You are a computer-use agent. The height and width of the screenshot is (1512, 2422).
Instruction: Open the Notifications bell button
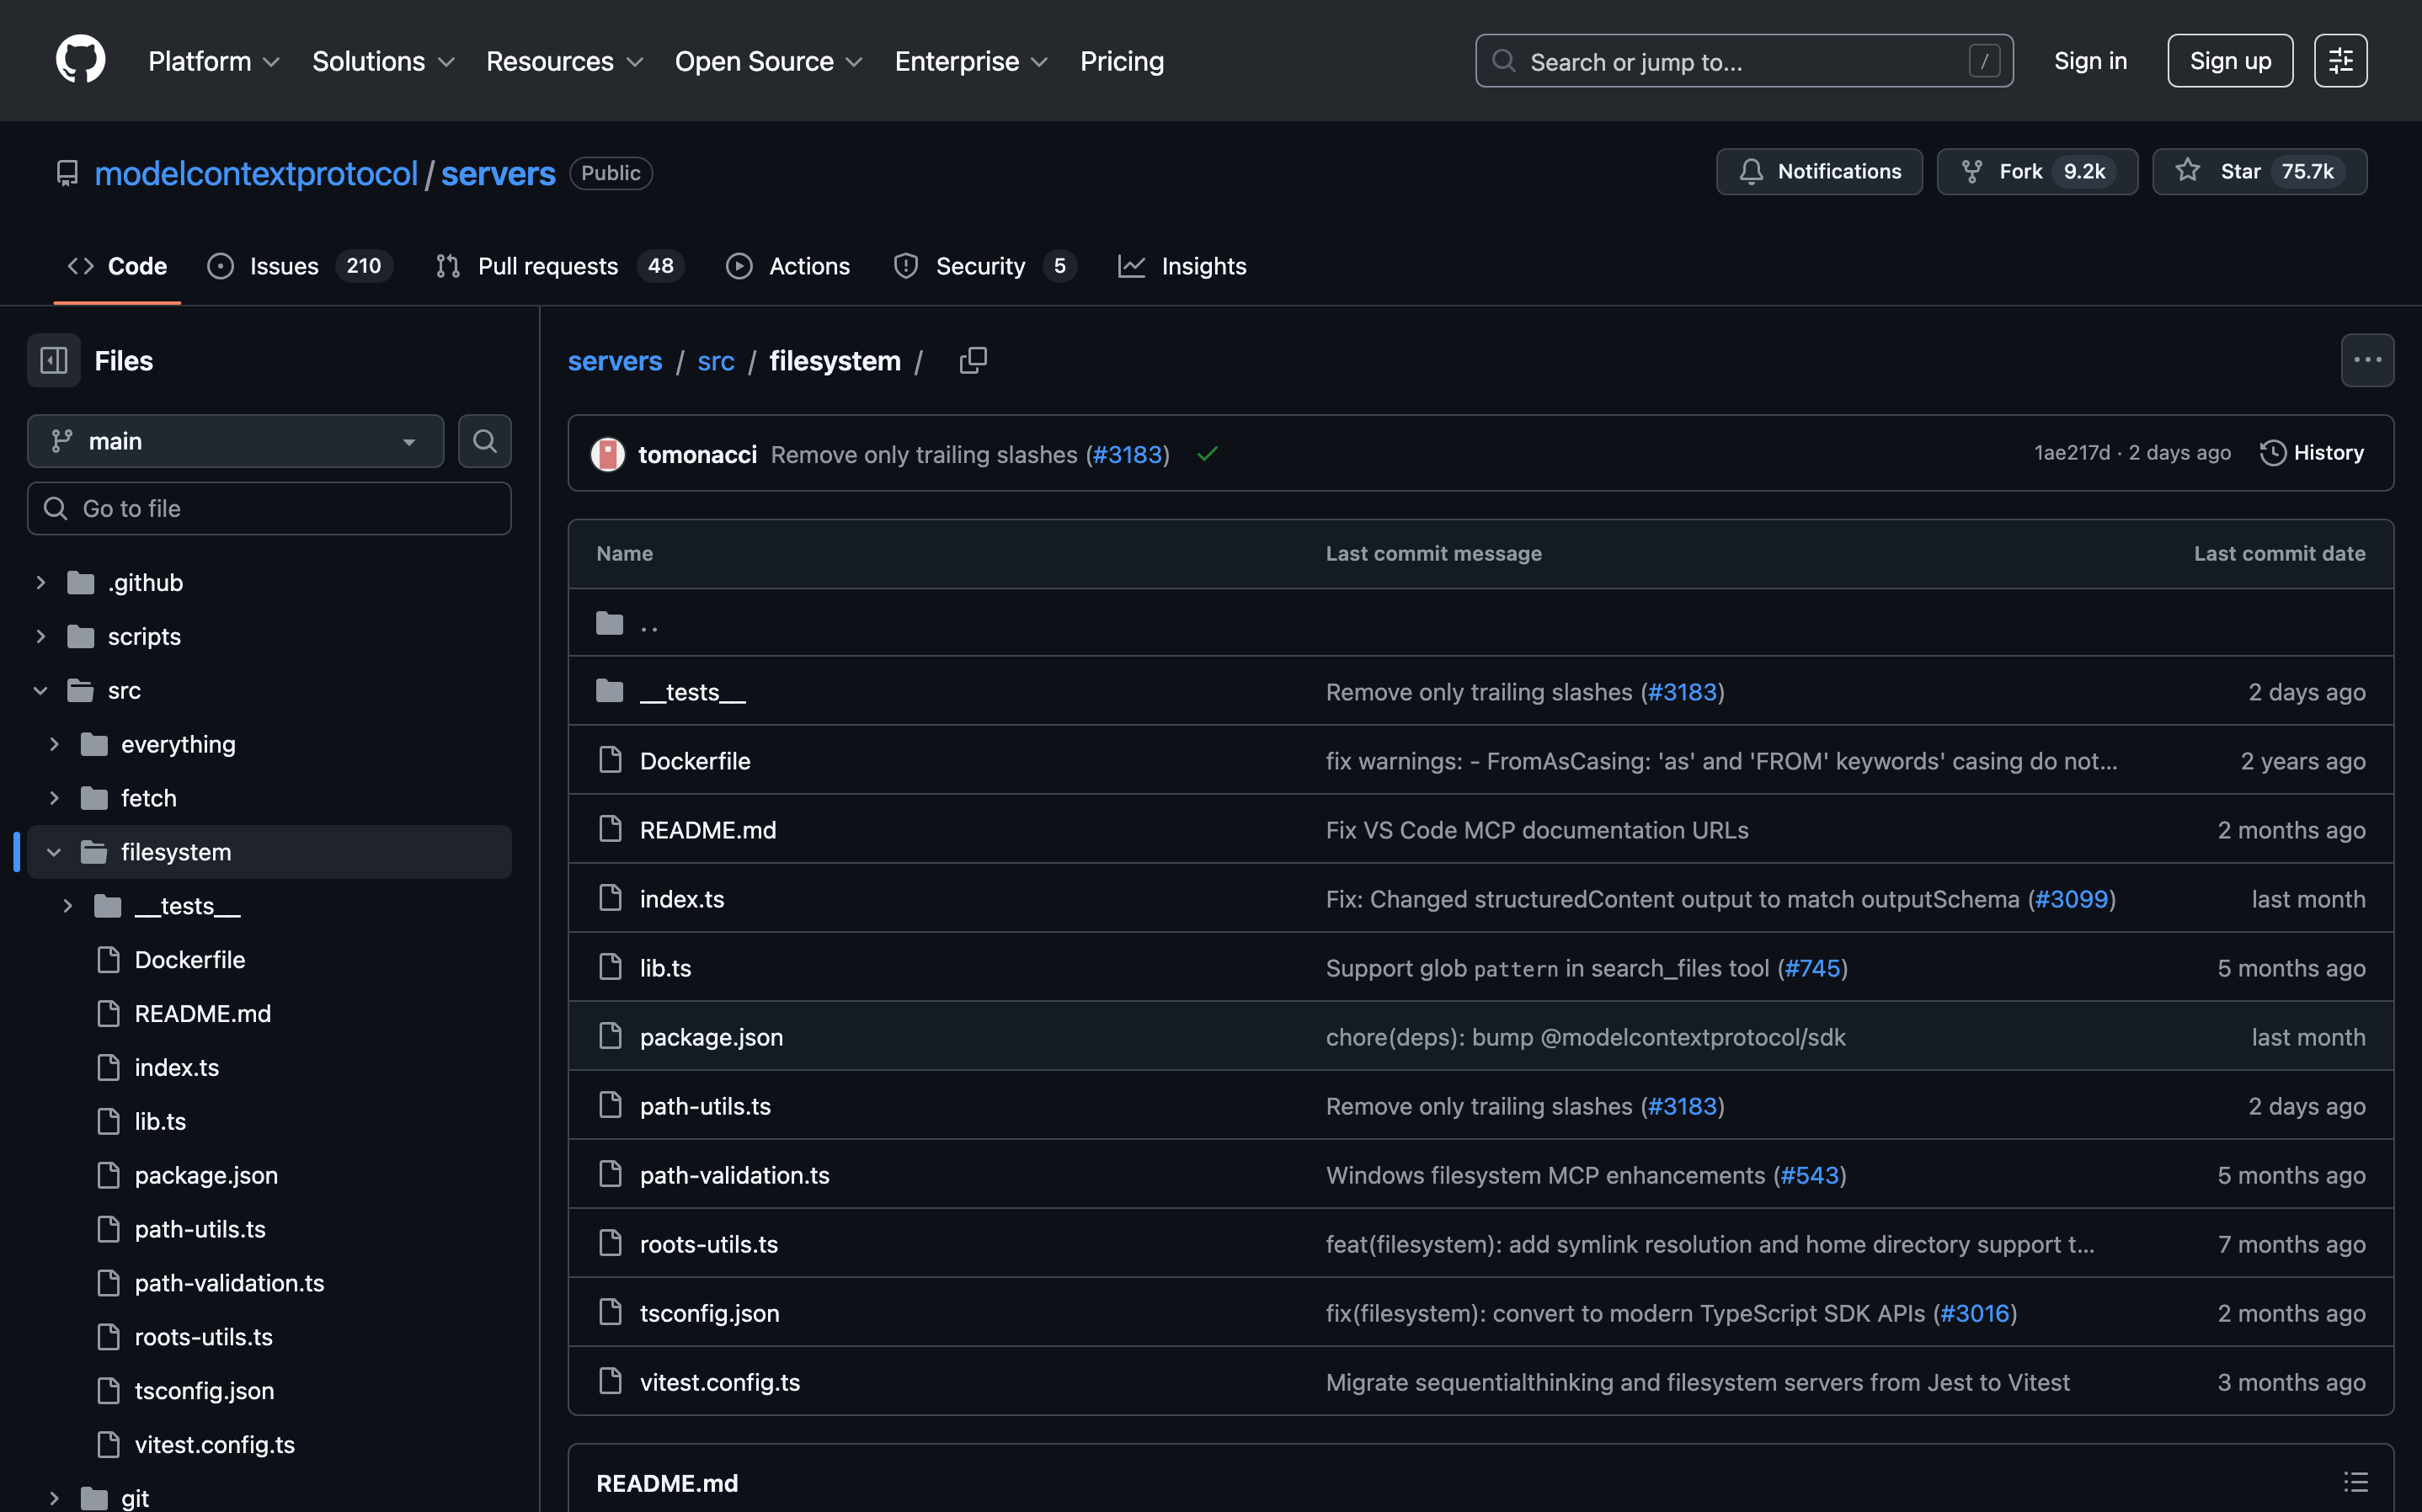point(1818,172)
